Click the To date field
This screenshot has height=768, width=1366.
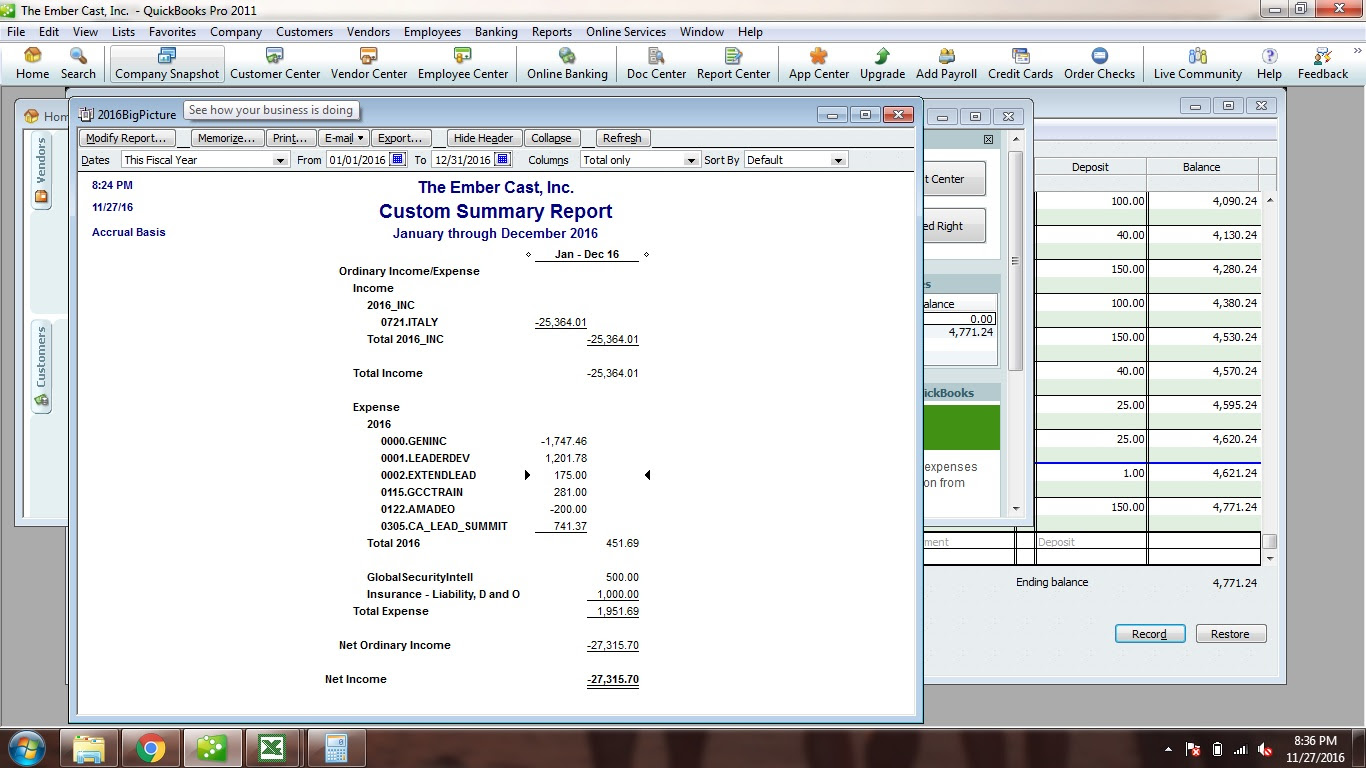tap(462, 160)
